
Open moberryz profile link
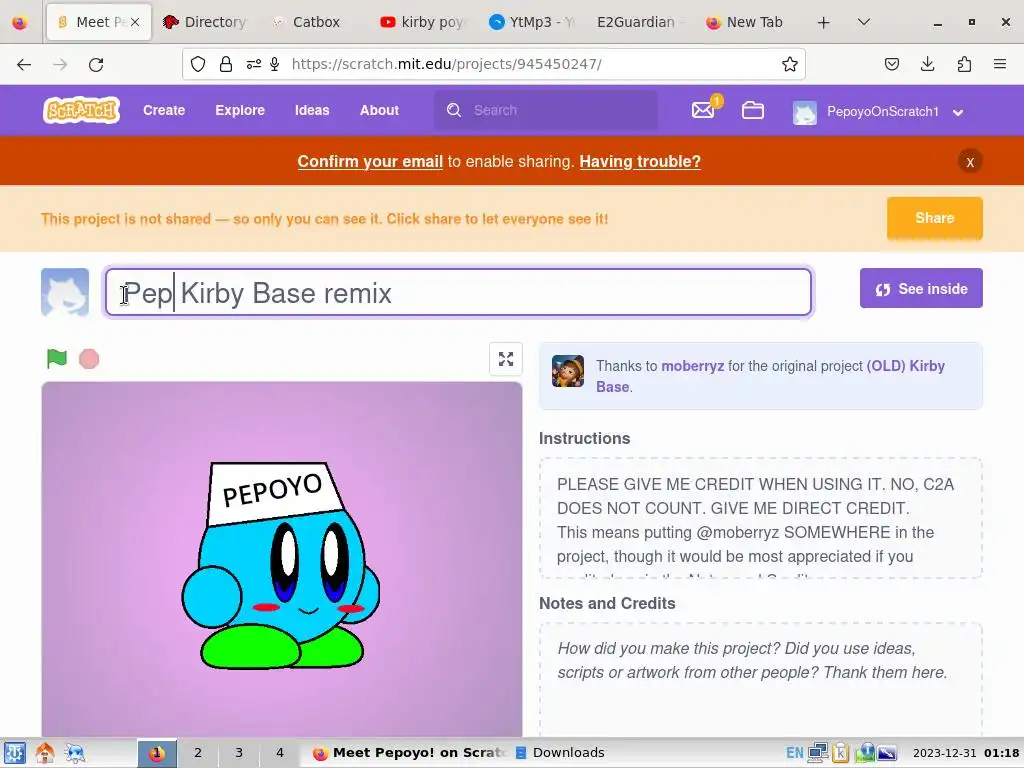(x=692, y=366)
